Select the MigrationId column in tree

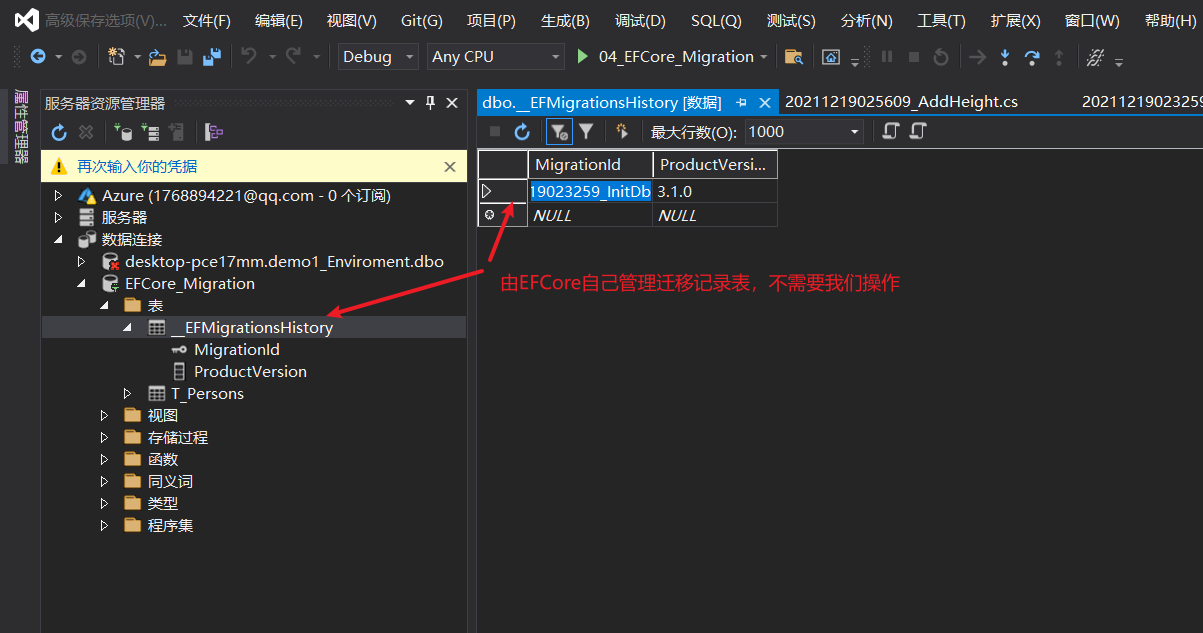pyautogui.click(x=237, y=350)
